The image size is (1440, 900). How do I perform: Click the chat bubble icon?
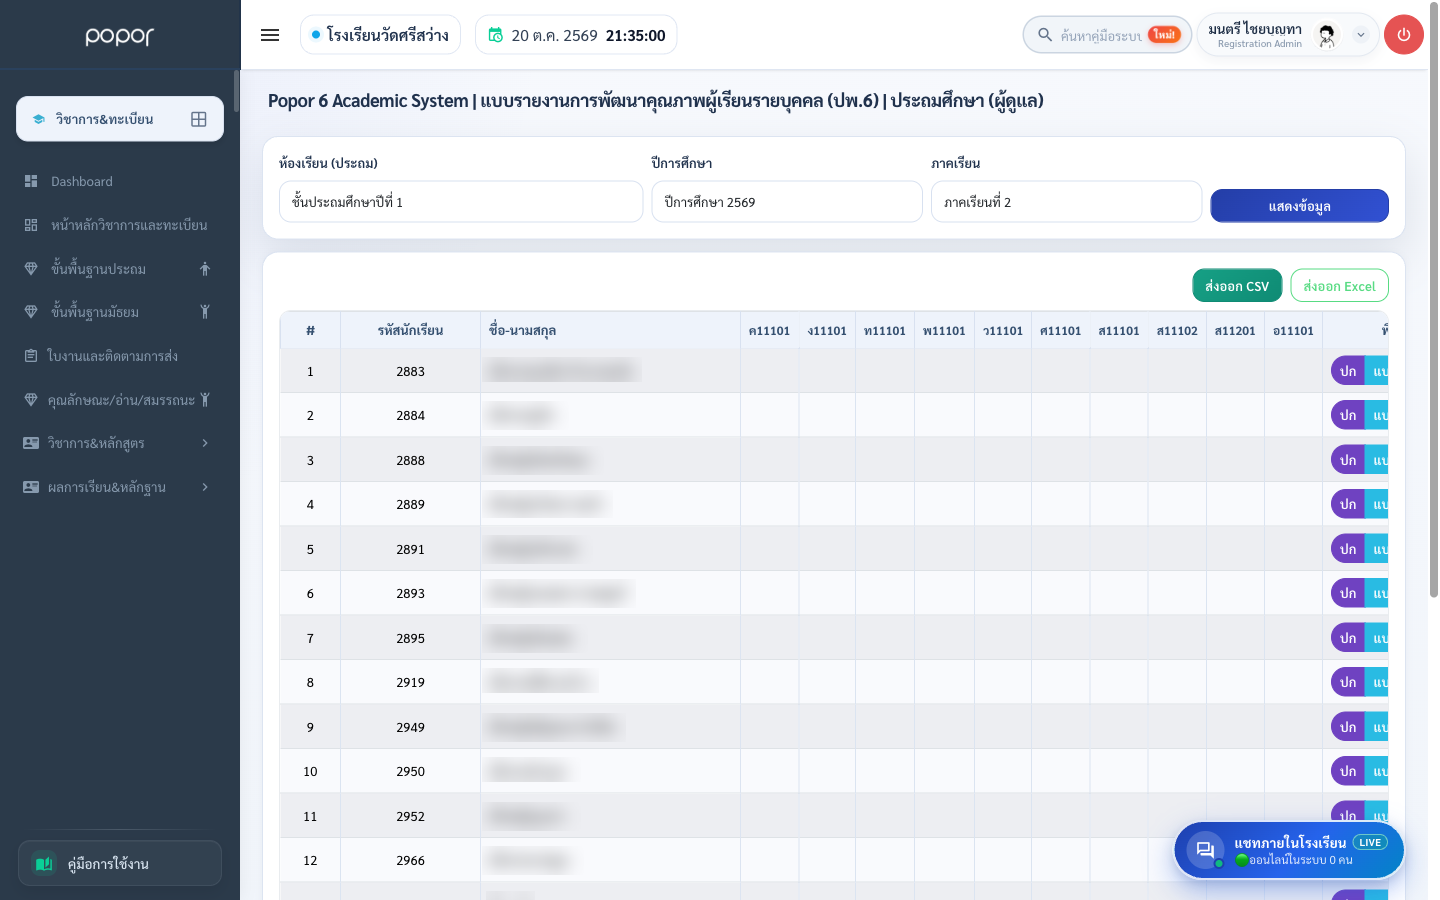pos(1205,850)
